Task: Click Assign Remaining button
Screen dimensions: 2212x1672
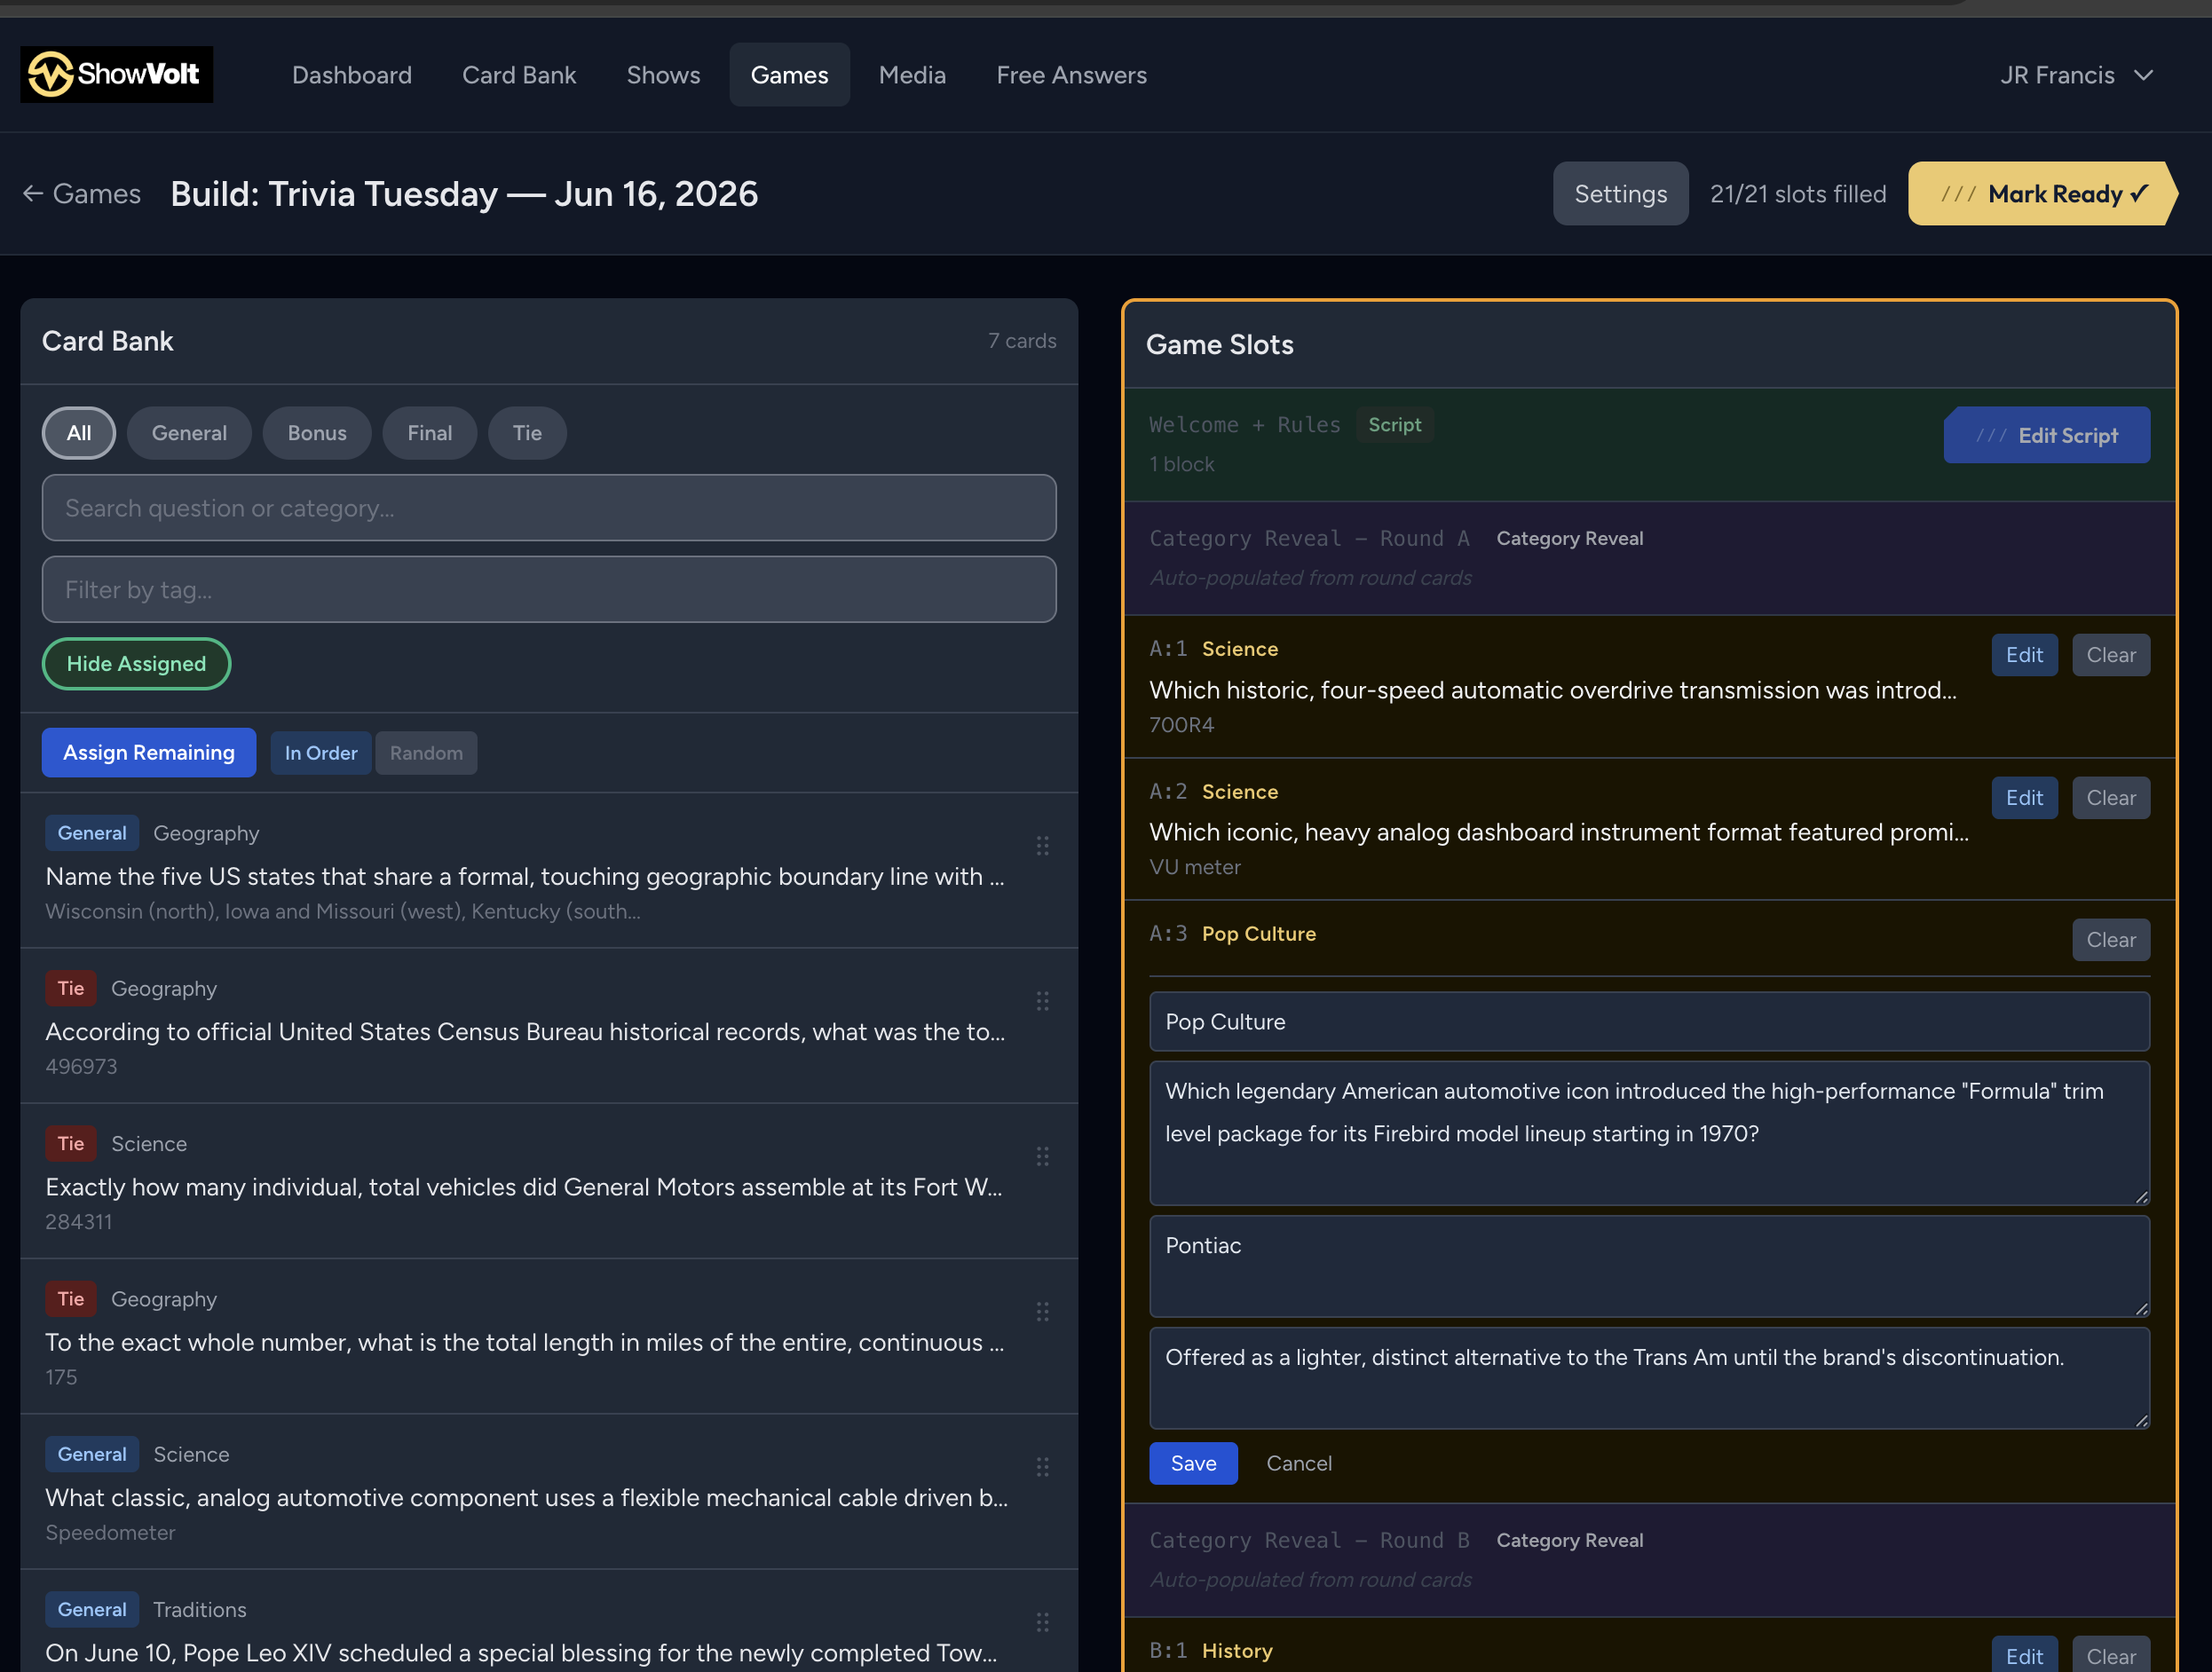Action: pos(149,752)
